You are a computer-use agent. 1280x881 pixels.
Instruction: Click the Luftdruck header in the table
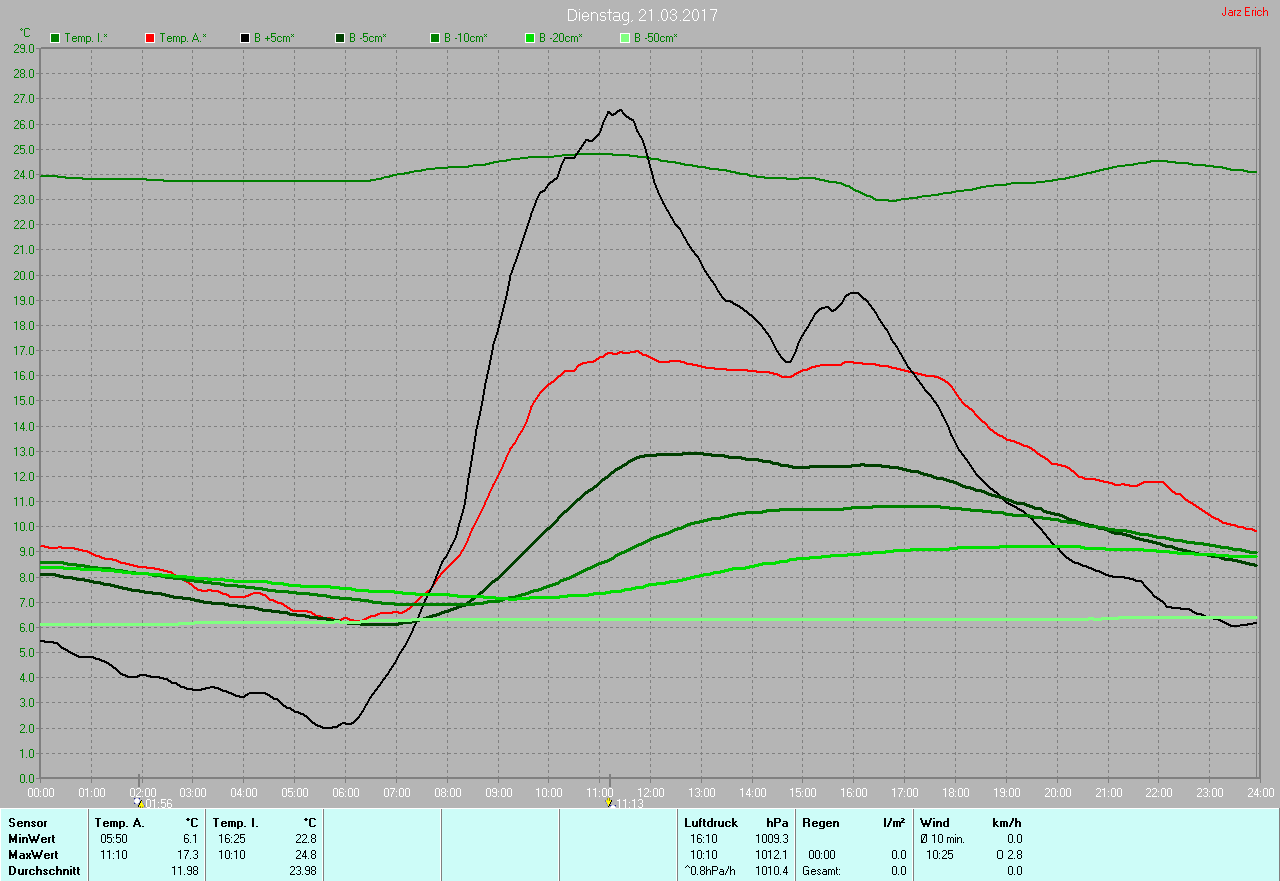[x=711, y=823]
